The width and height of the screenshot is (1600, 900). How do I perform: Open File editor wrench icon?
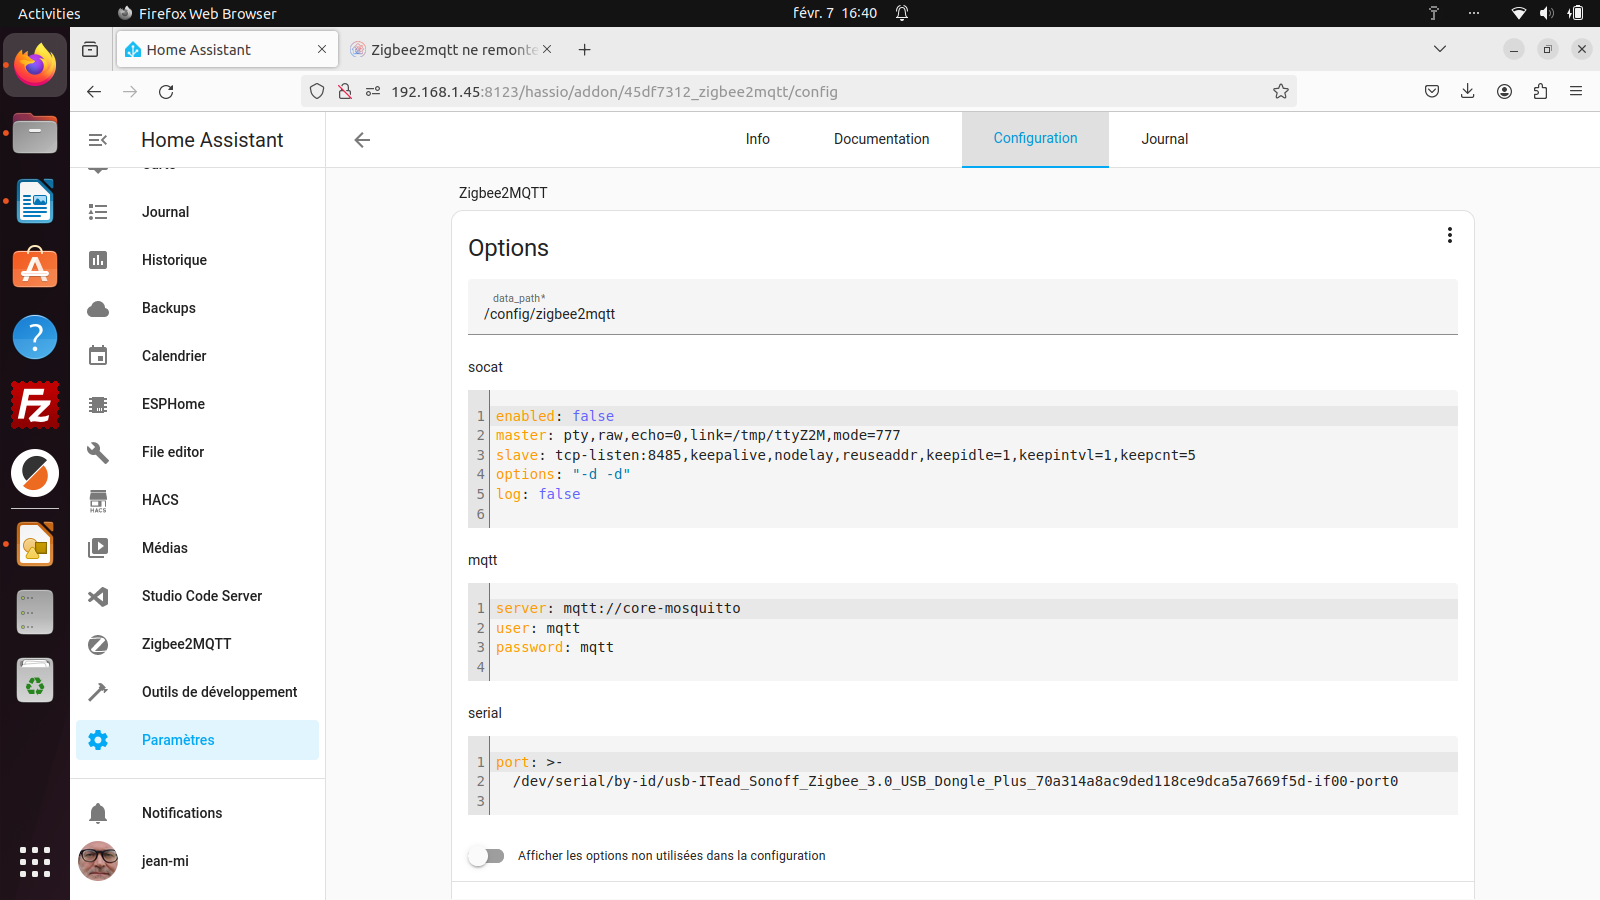tap(98, 452)
